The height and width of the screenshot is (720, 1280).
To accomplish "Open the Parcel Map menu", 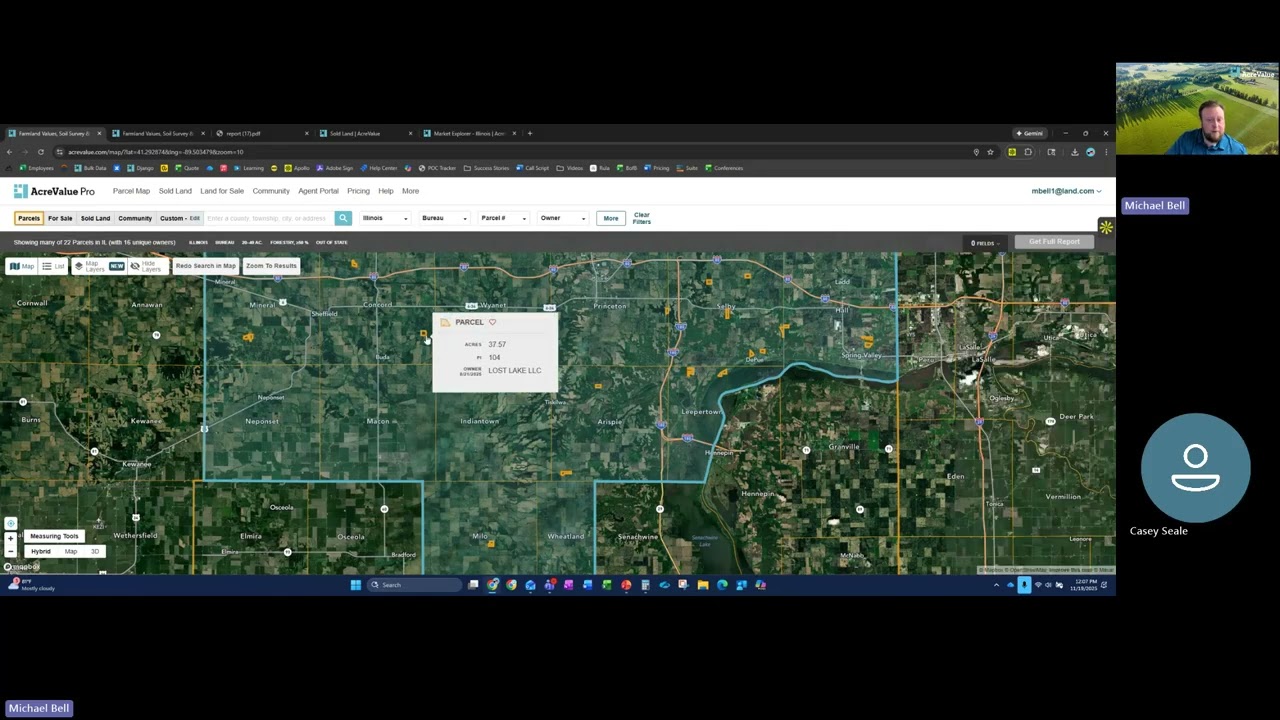I will pos(131,191).
